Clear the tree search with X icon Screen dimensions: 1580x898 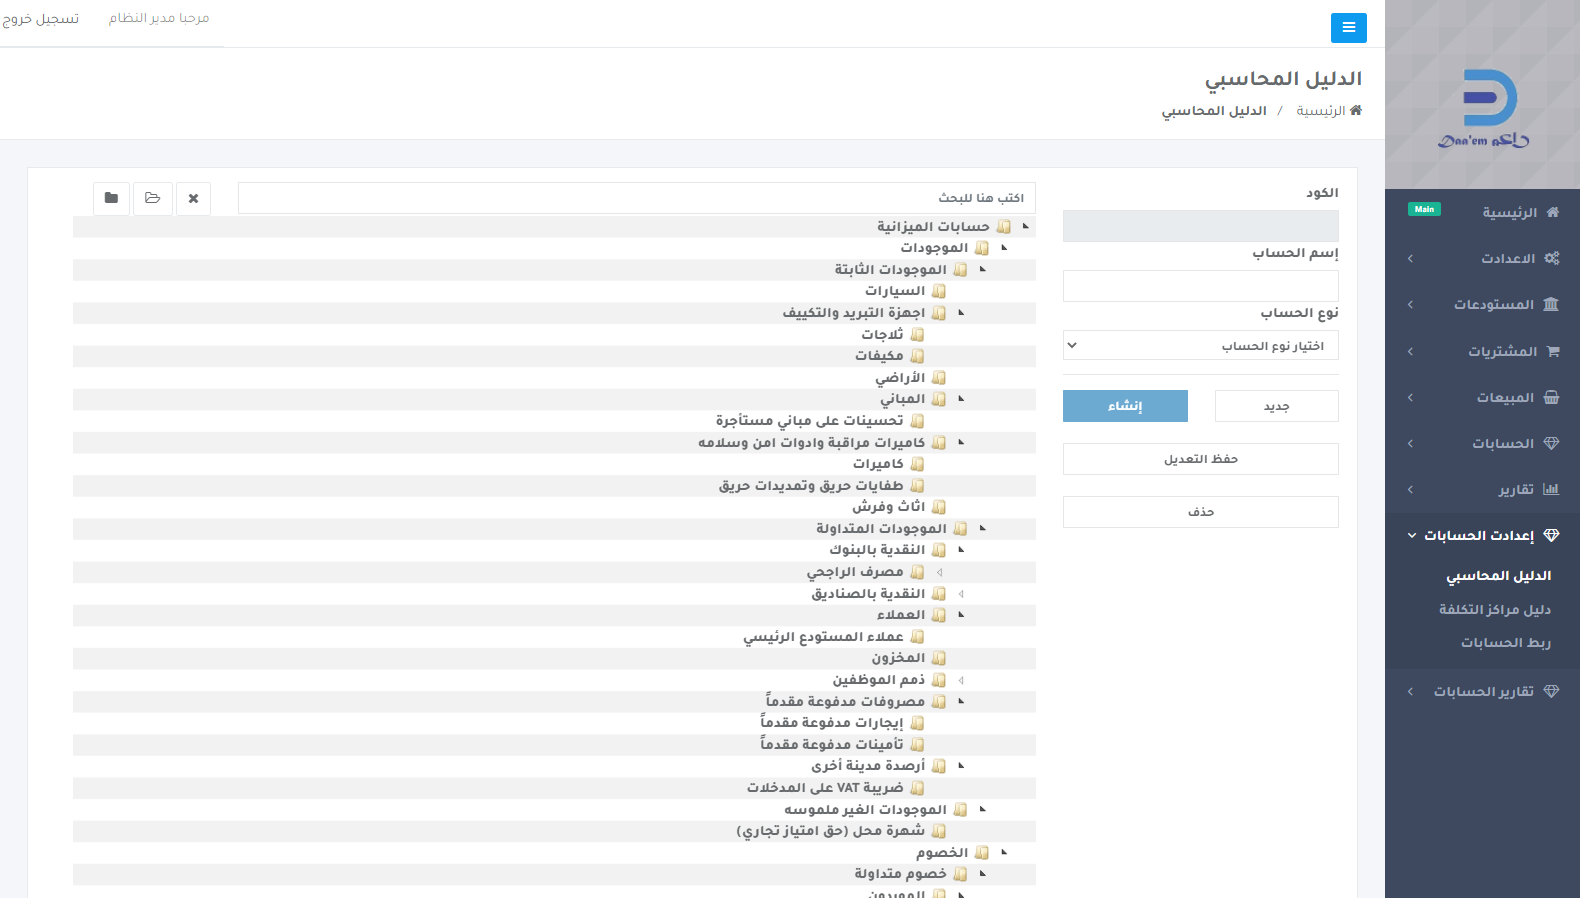point(193,198)
